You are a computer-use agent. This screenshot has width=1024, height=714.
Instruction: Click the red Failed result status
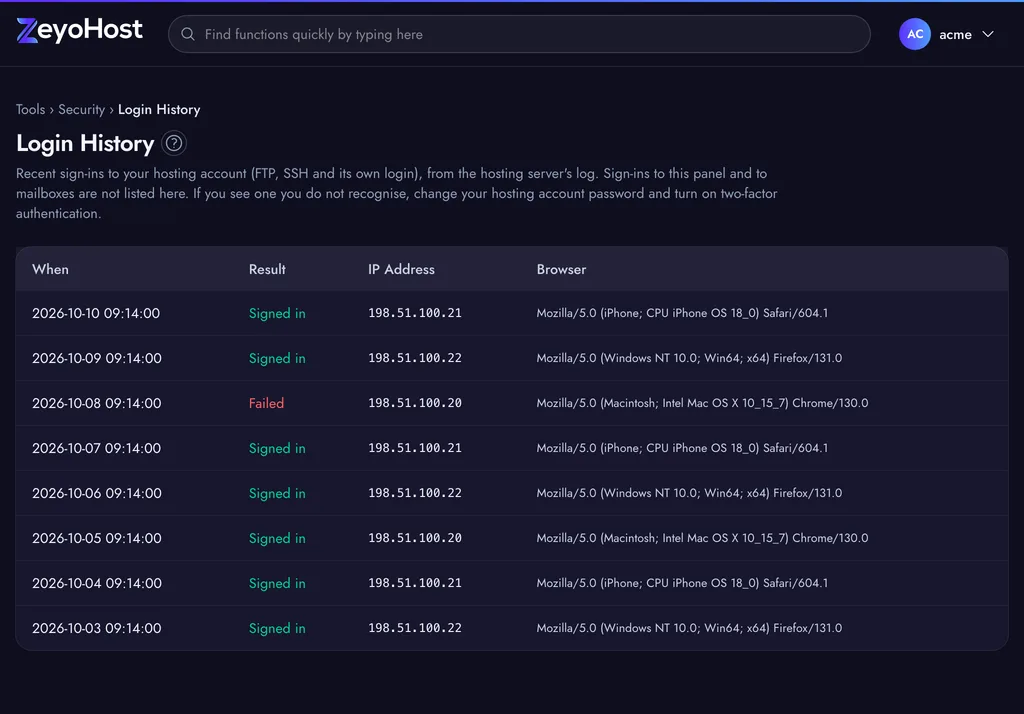coord(266,403)
